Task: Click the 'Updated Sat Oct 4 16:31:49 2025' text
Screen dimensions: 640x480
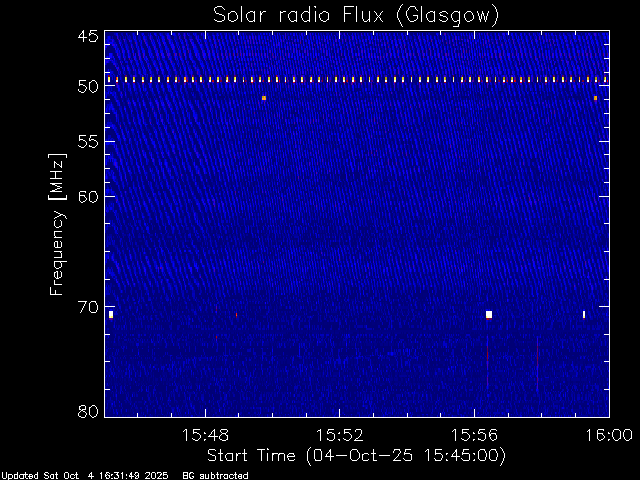Action: tap(84, 476)
